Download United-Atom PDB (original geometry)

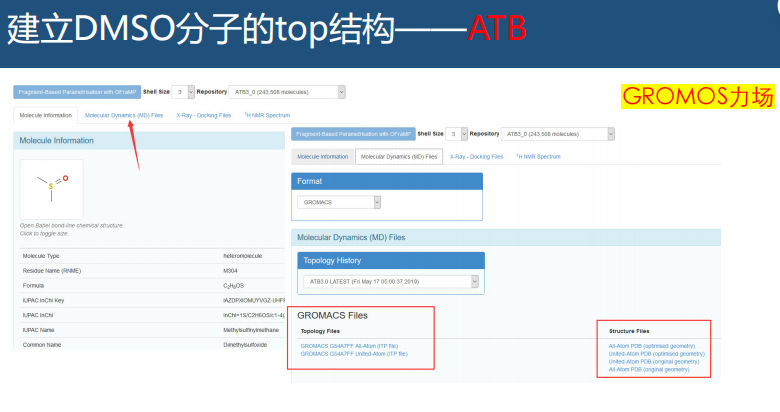pos(654,362)
